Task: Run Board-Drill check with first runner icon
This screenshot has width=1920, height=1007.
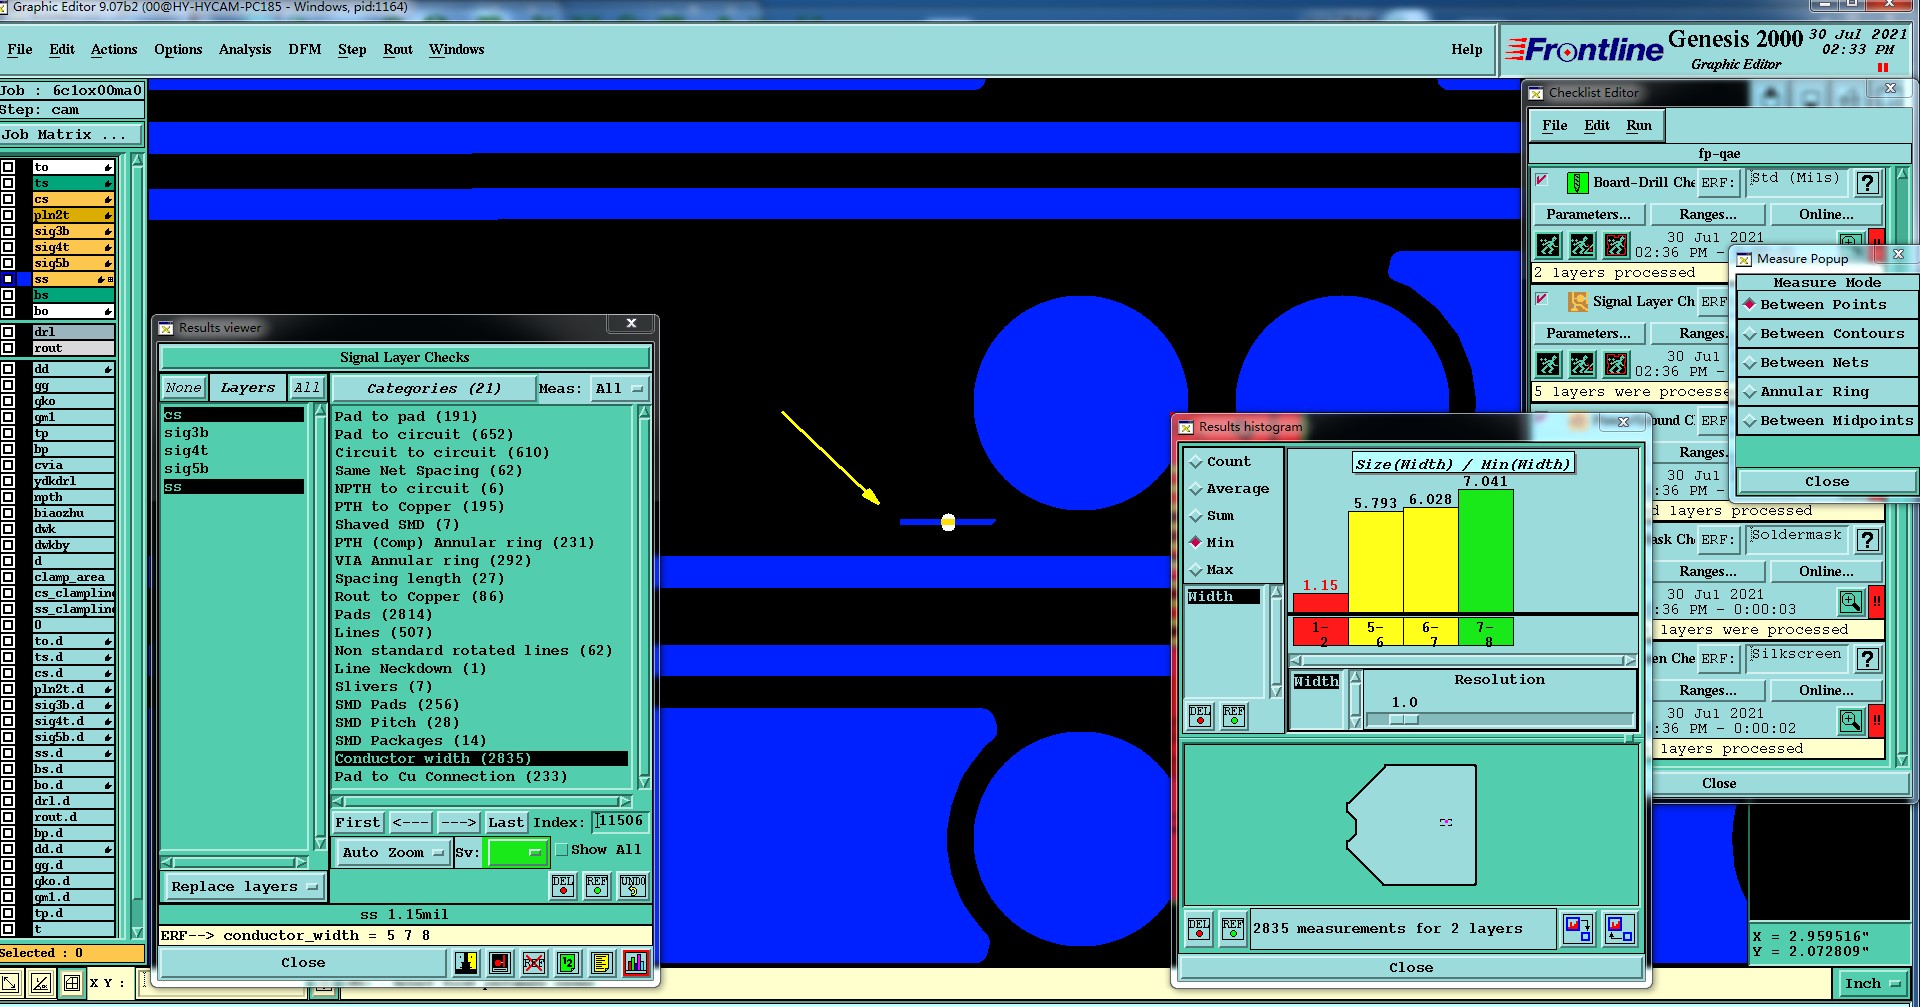Action: 1548,244
